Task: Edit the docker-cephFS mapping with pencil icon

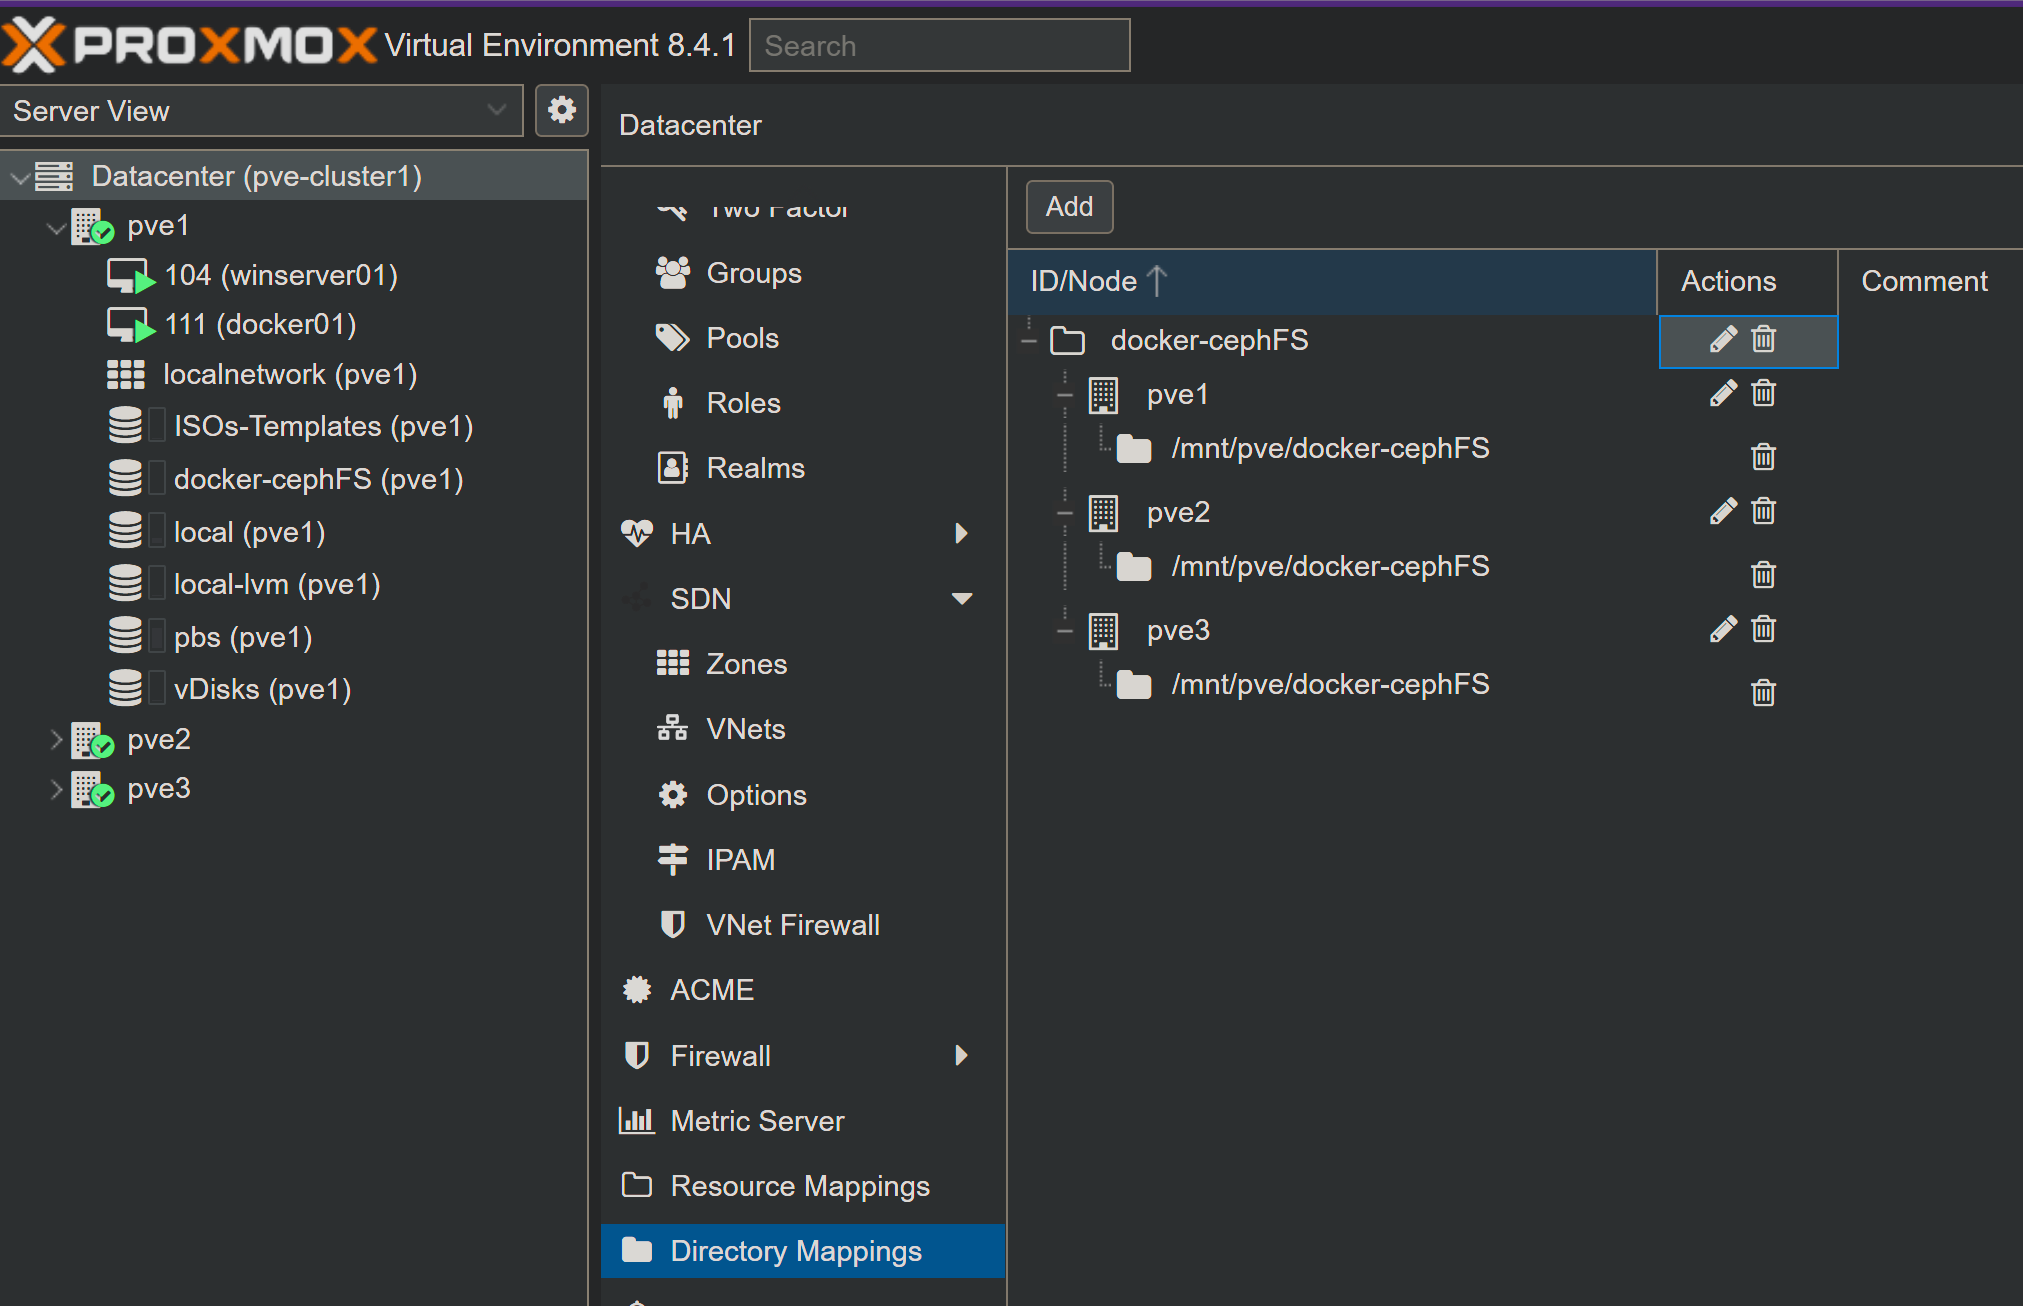Action: coord(1723,340)
